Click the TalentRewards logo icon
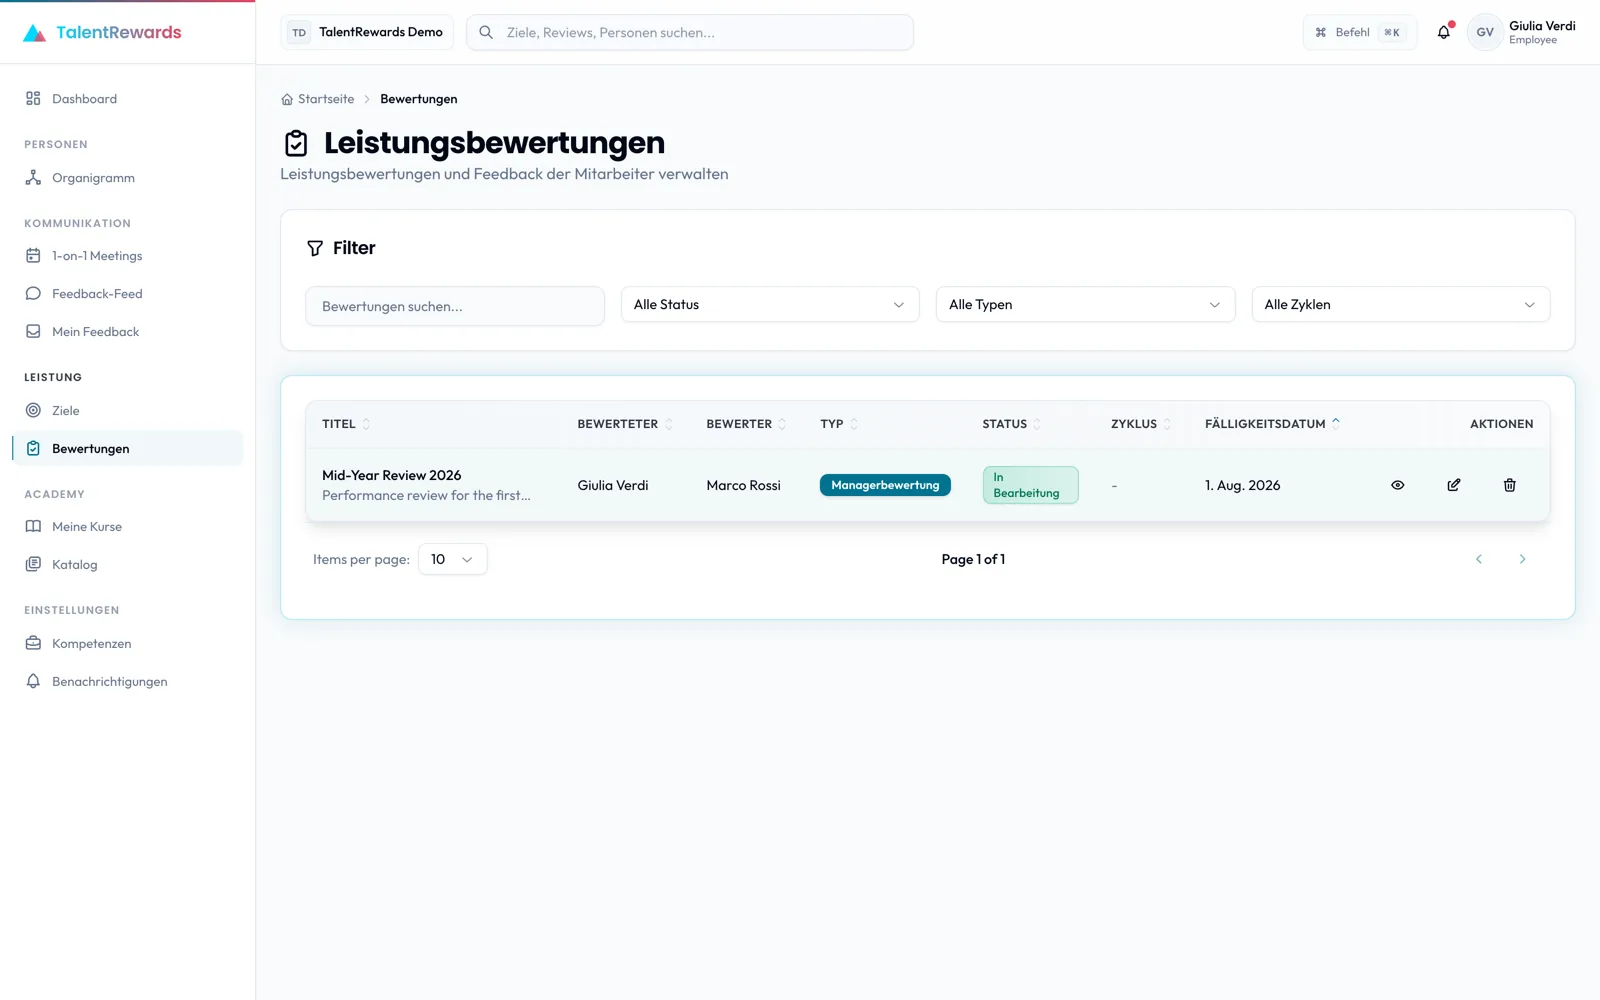 [34, 33]
